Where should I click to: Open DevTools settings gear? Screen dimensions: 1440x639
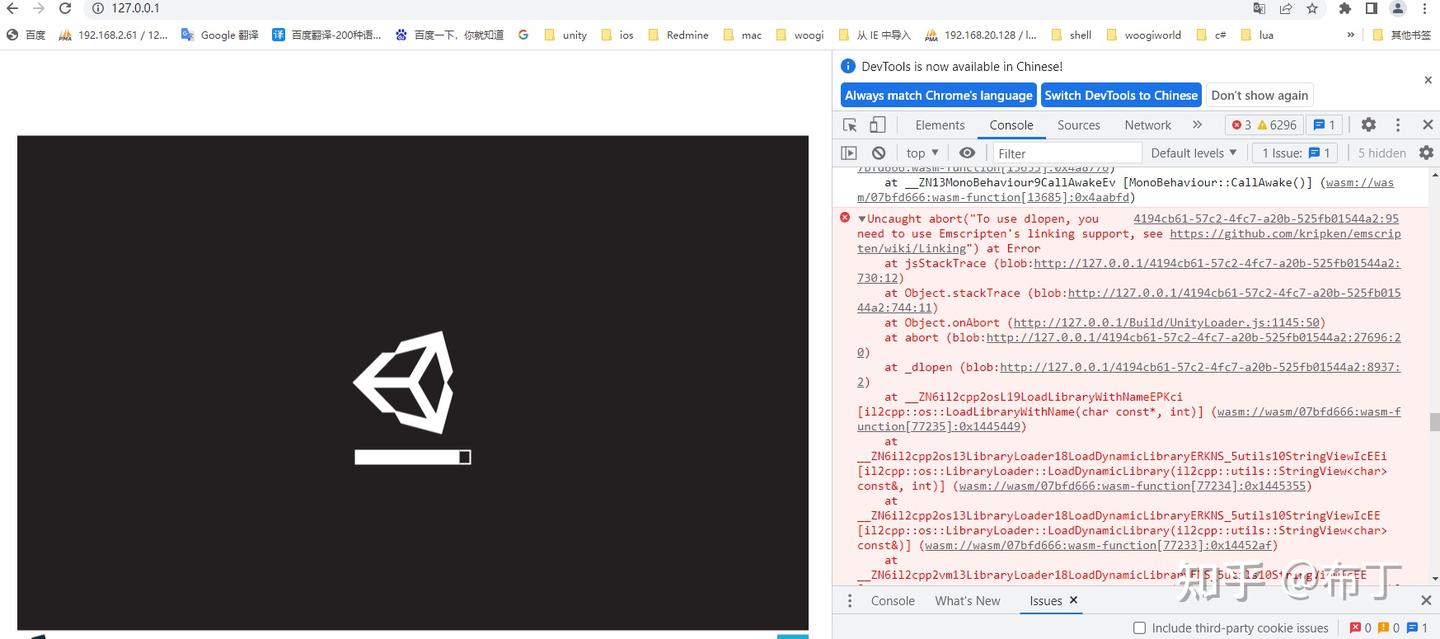1368,125
